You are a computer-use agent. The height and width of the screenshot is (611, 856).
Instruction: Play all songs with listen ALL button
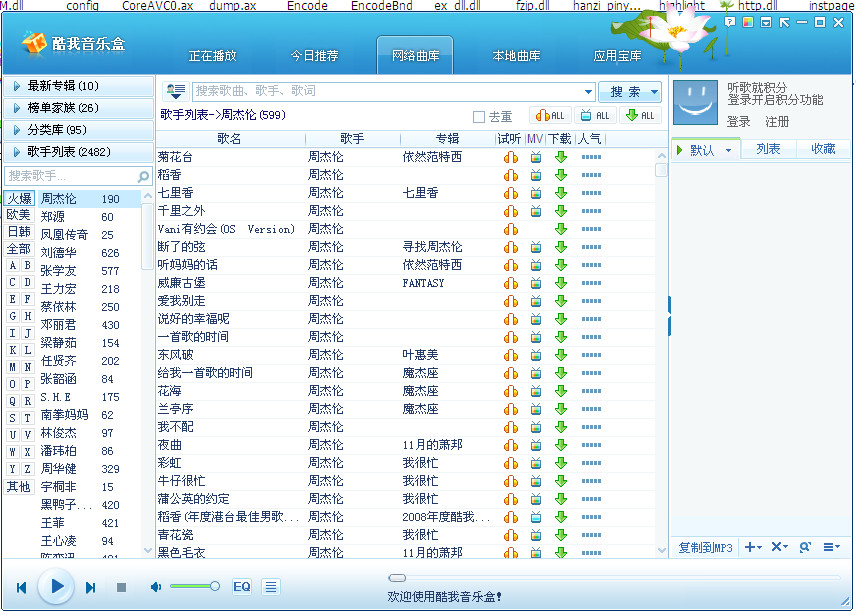(550, 116)
